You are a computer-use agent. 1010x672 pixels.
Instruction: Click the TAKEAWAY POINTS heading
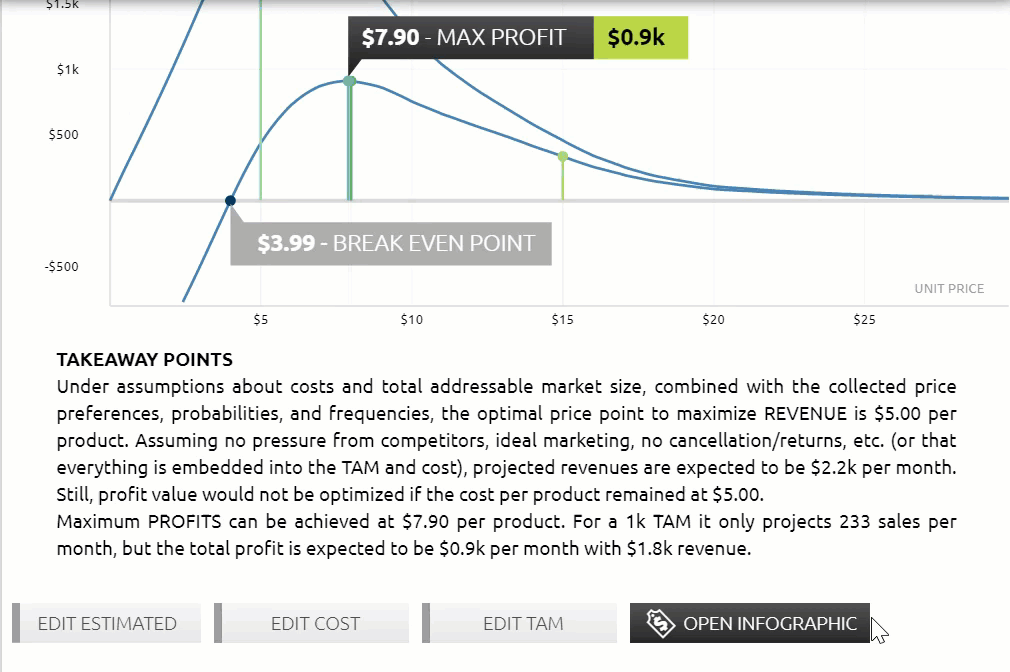pos(144,360)
